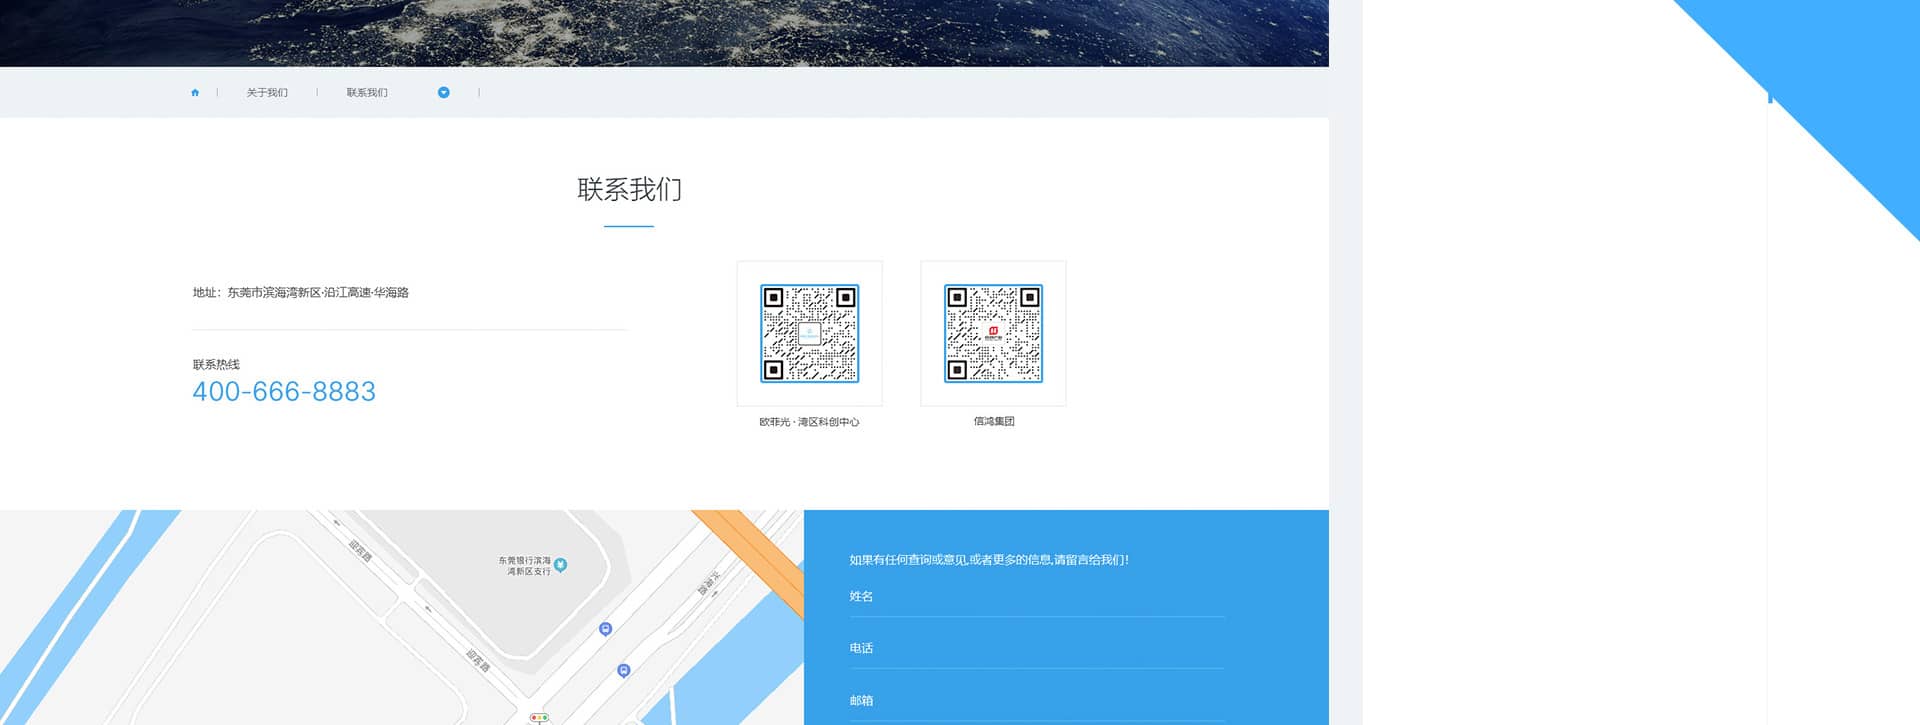The image size is (1920, 725).
Task: Click the traffic light icon on map
Action: (539, 717)
